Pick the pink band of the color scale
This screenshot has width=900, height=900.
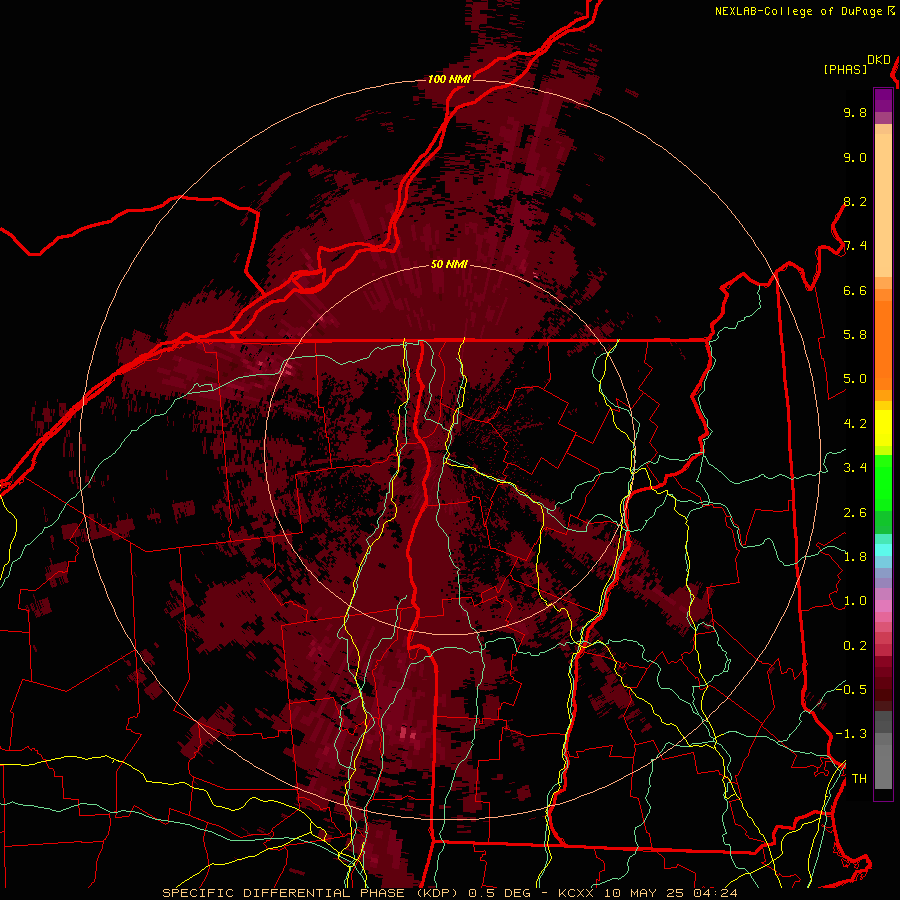click(x=883, y=606)
